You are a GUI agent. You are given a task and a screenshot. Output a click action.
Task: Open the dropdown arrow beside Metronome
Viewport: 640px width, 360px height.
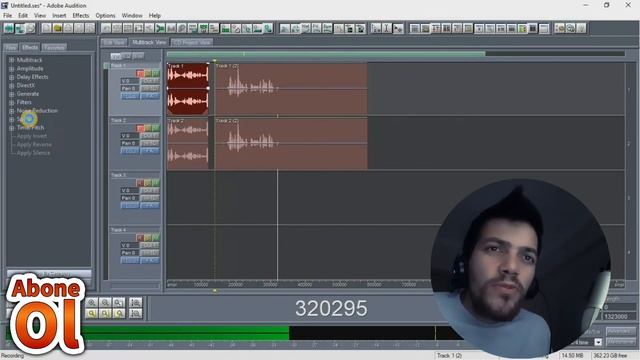coord(598,342)
